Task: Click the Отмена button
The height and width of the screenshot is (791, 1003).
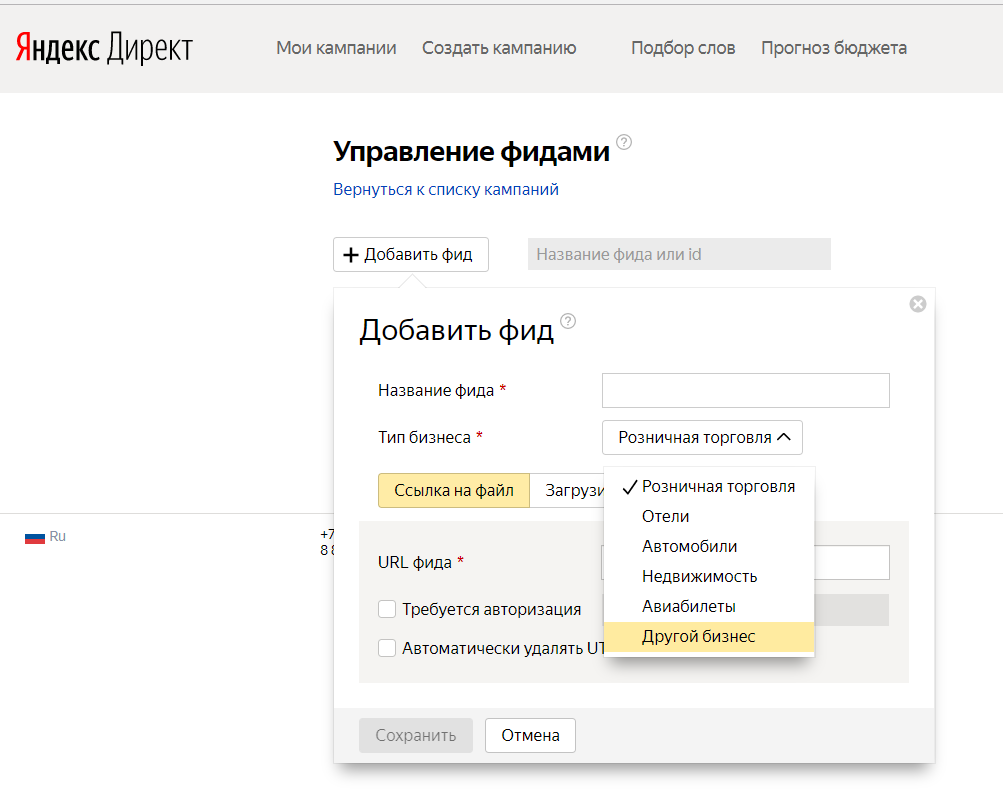Action: click(x=530, y=735)
